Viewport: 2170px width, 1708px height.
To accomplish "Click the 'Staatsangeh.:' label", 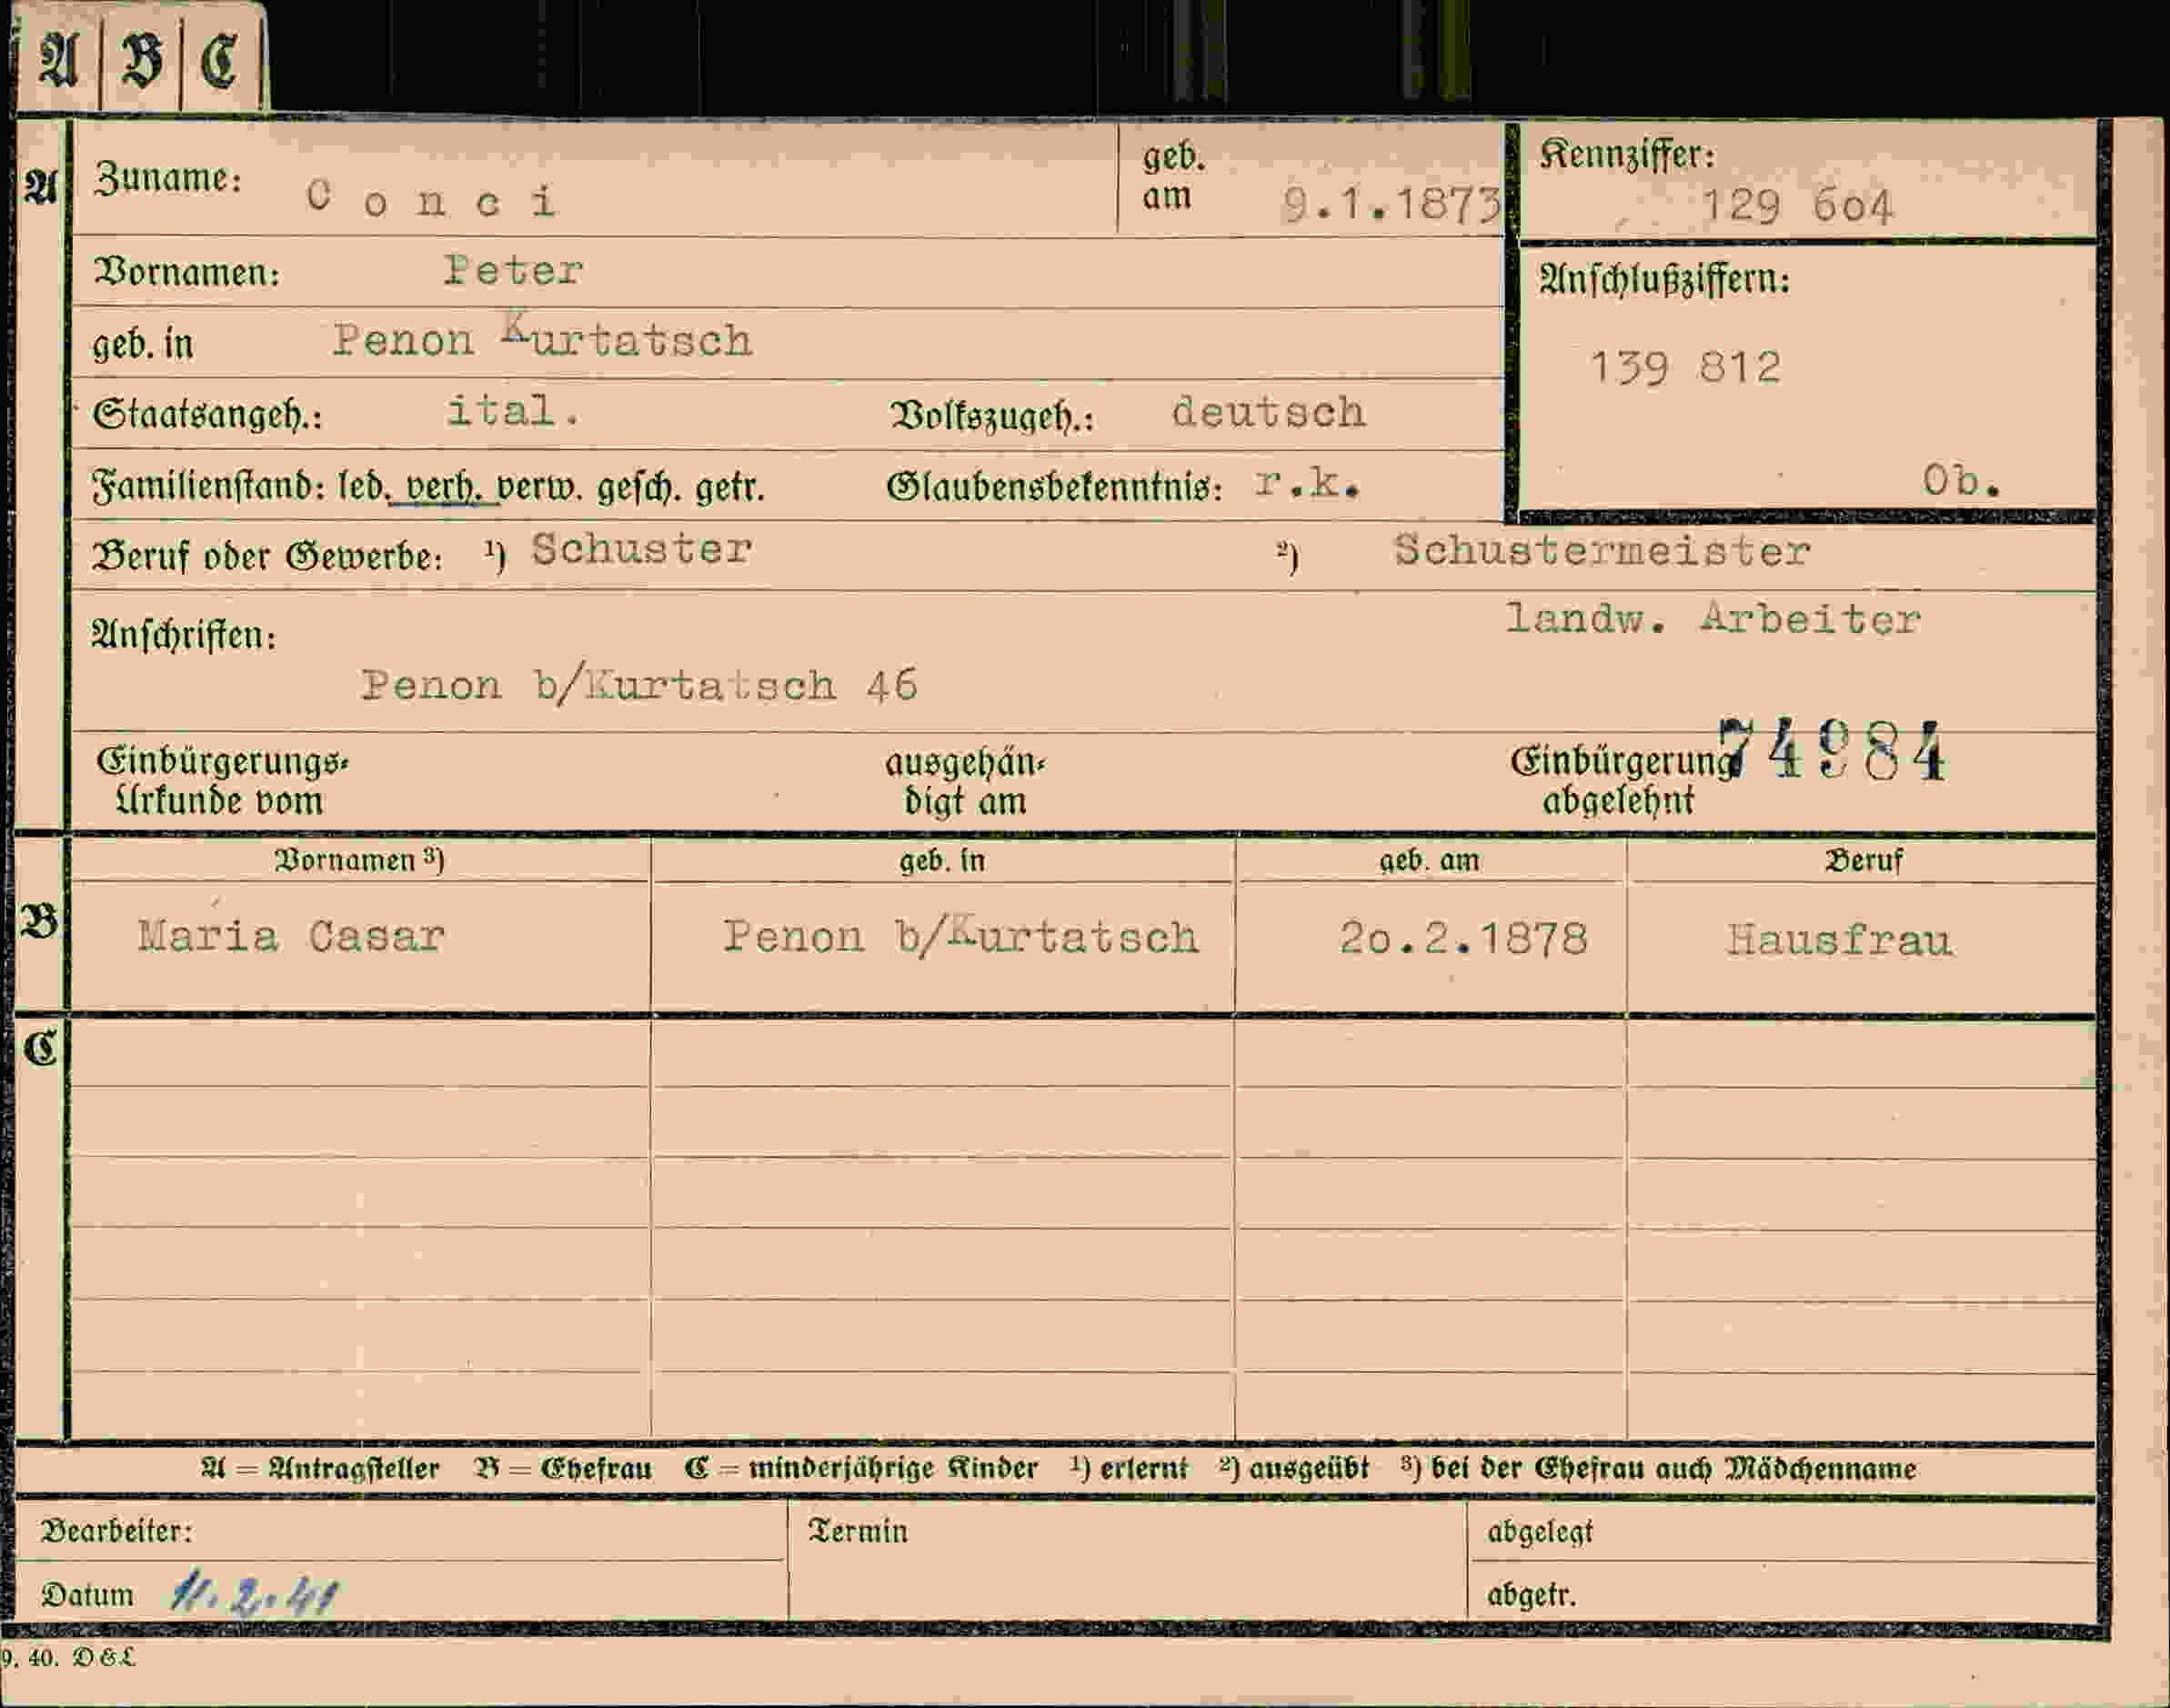I will 208,414.
